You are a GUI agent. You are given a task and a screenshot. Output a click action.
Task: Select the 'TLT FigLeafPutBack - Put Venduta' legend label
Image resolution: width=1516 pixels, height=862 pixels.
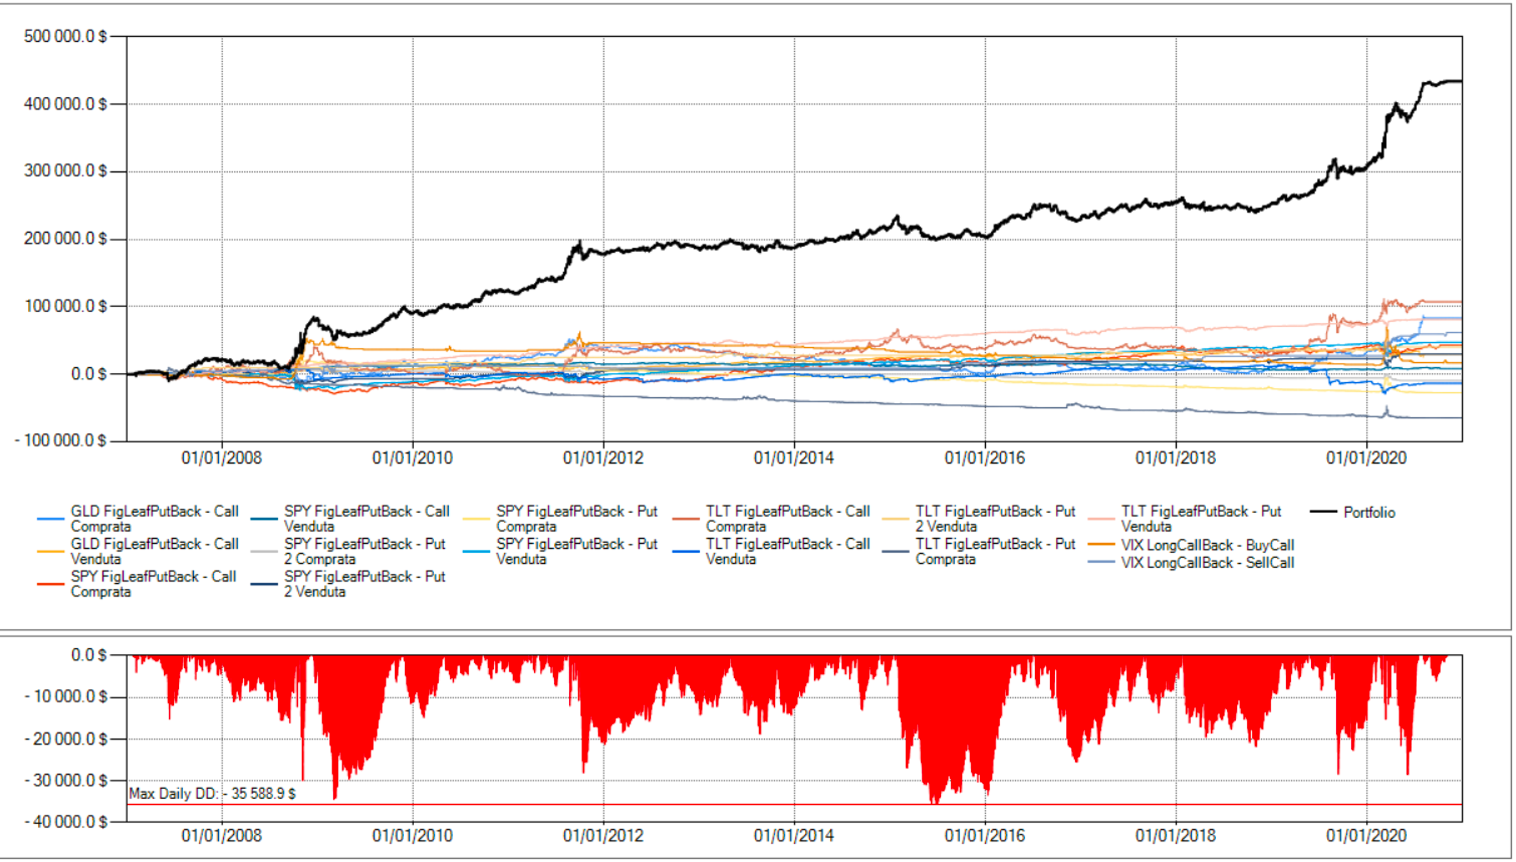coord(1201,519)
